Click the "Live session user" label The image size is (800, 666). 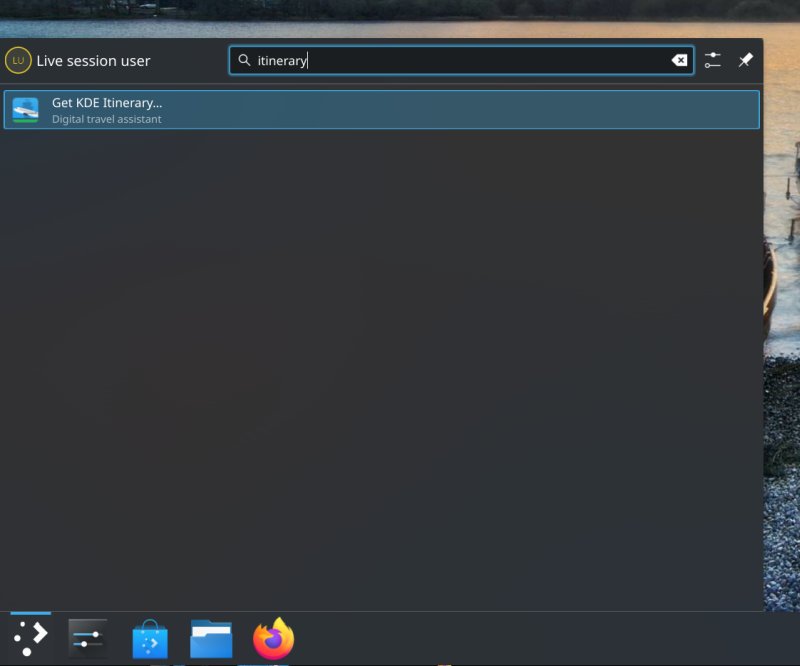coord(94,60)
